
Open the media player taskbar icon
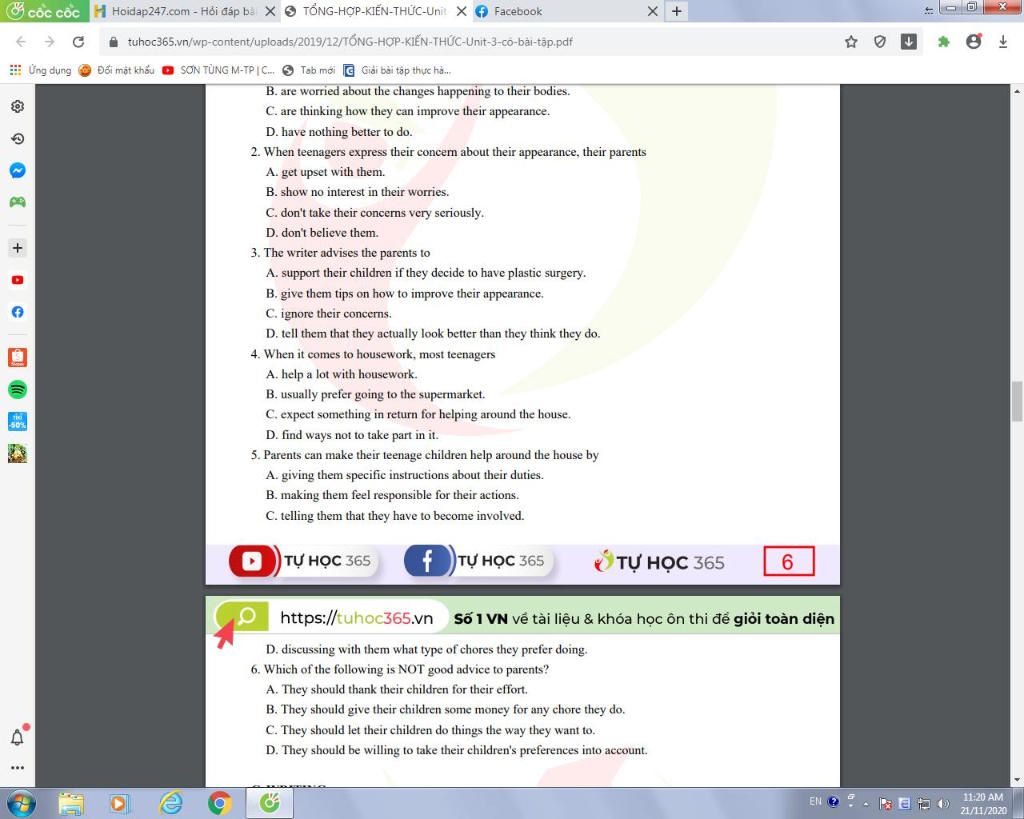(120, 803)
